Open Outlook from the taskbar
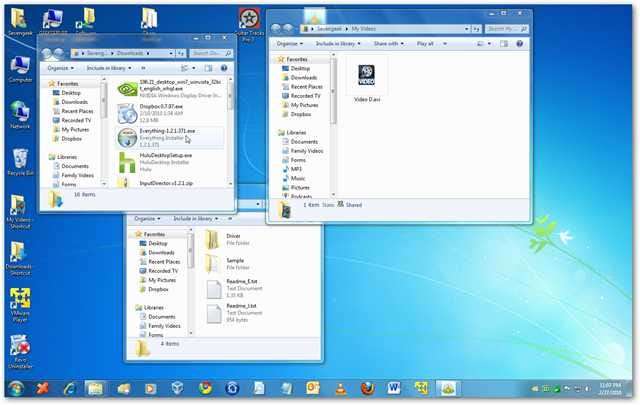640x405 pixels. pos(313,388)
